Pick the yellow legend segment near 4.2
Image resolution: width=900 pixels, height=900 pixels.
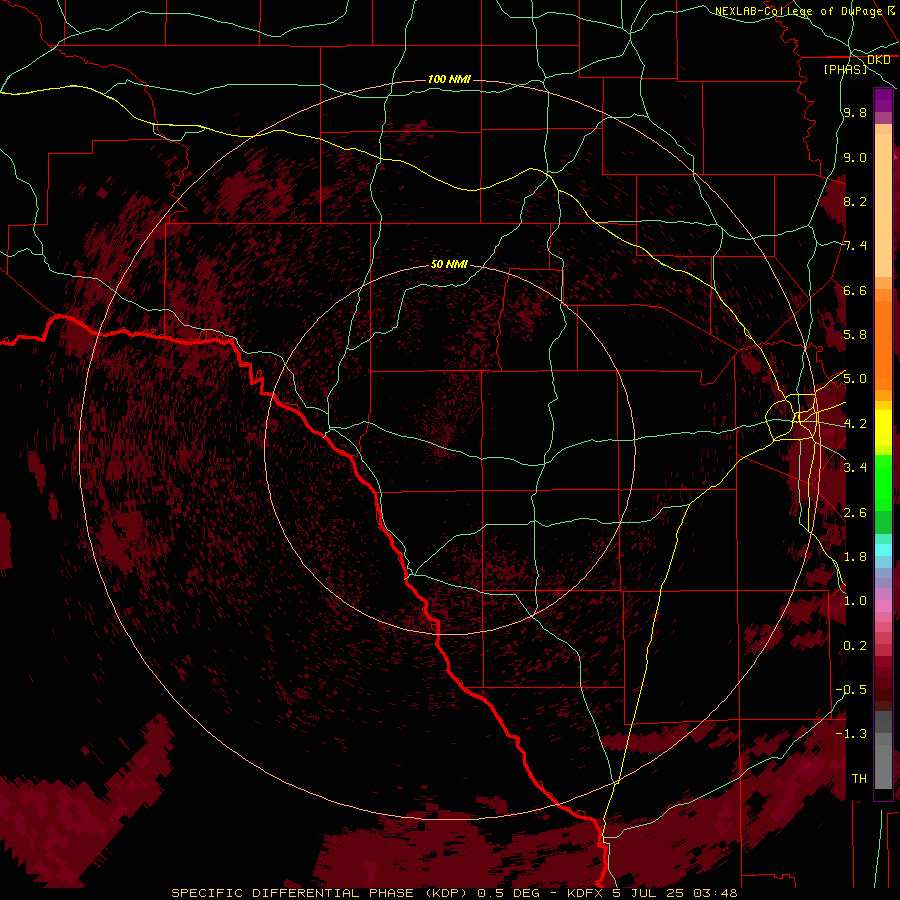883,428
